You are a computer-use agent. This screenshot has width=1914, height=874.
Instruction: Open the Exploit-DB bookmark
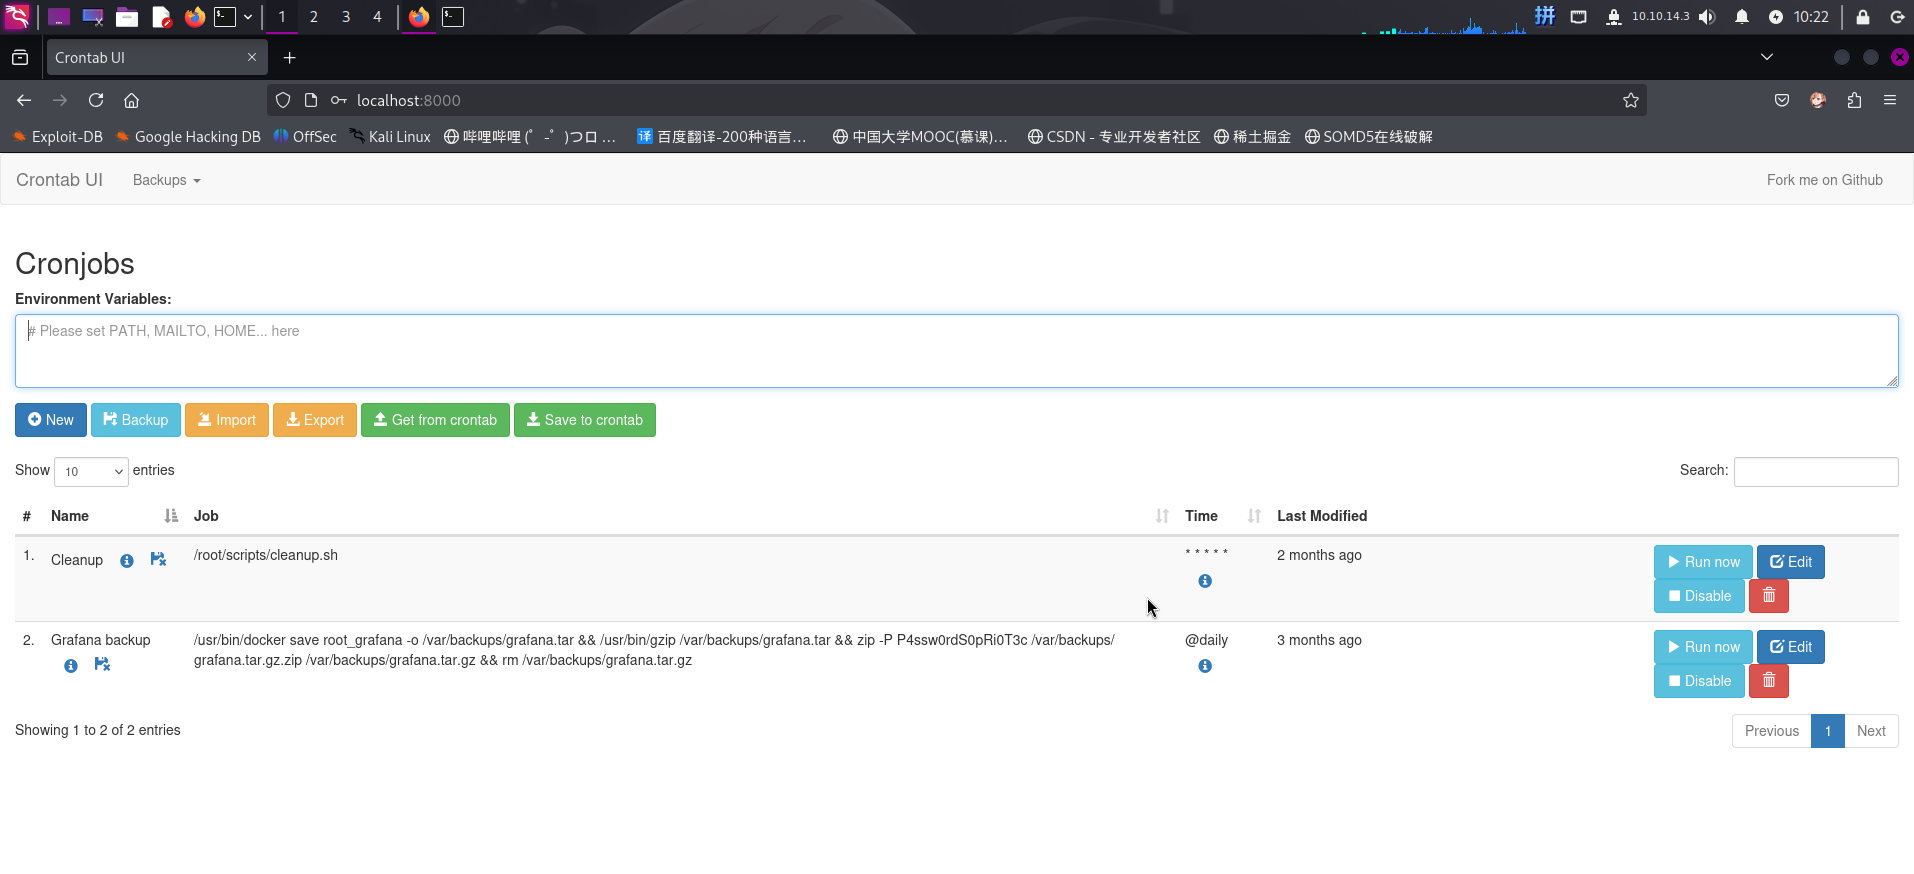57,137
